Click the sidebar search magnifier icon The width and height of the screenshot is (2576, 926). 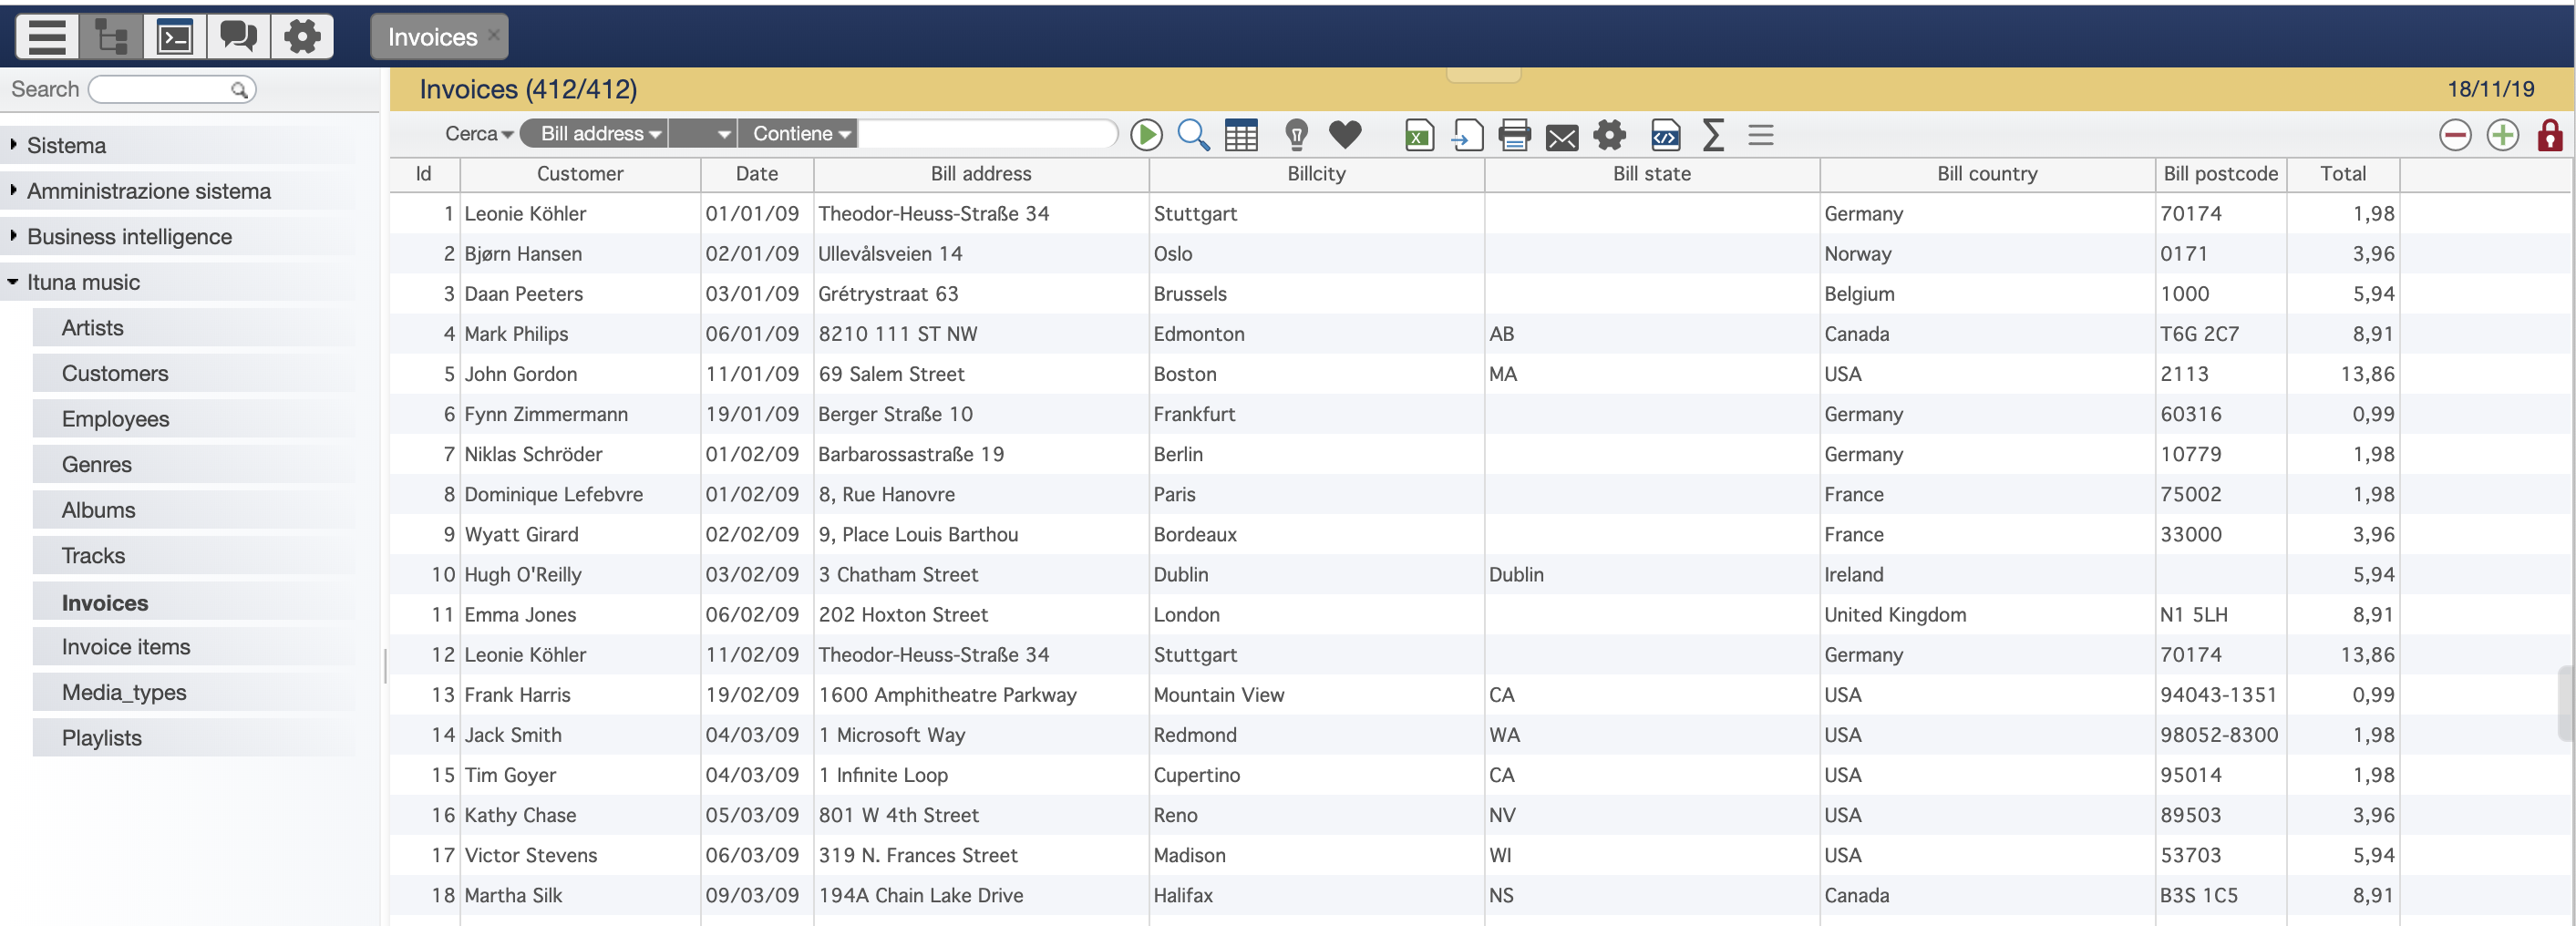click(x=239, y=90)
